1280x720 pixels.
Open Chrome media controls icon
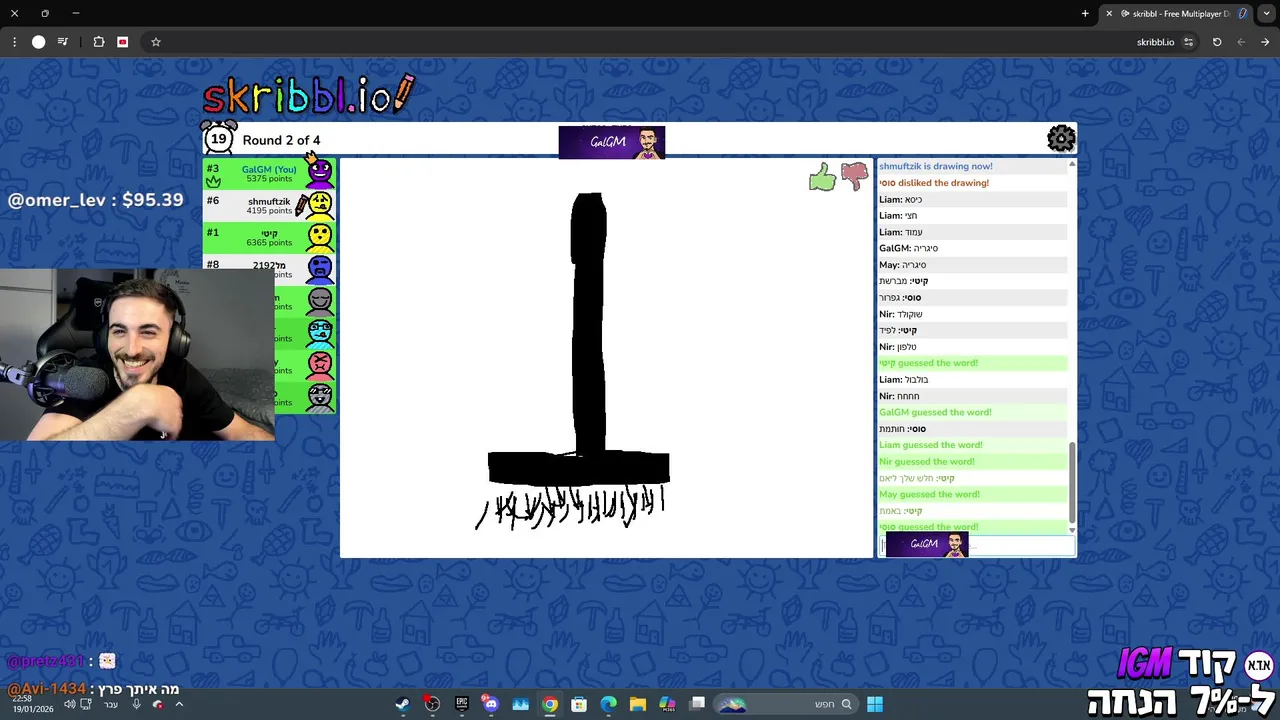62,42
